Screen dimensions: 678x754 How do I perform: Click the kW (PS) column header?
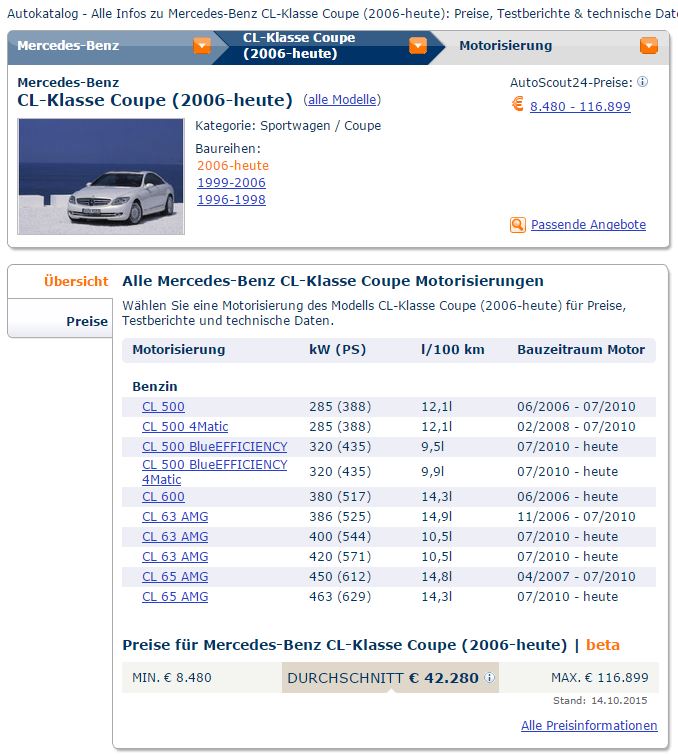point(338,350)
